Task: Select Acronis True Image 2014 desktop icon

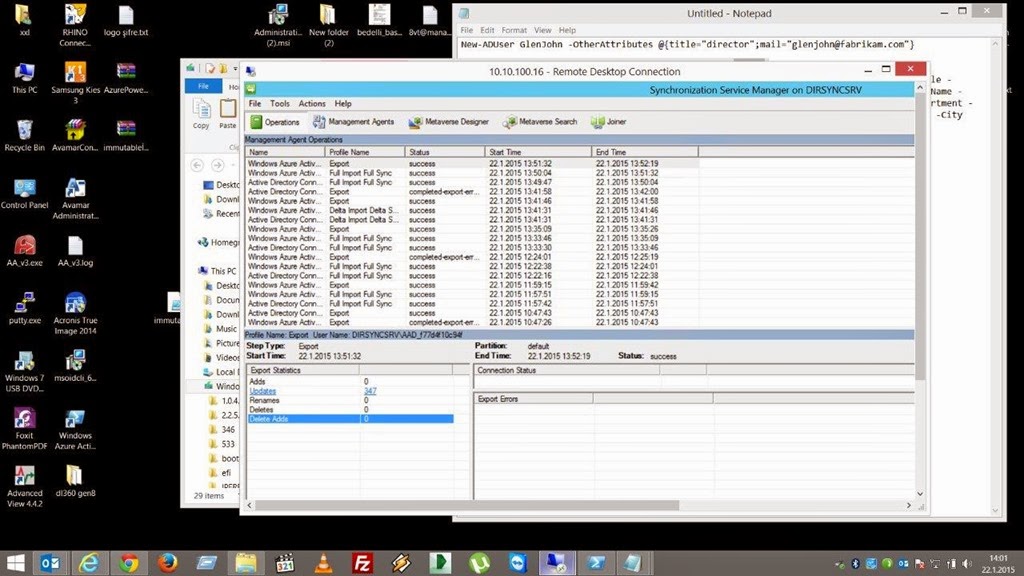Action: point(75,313)
